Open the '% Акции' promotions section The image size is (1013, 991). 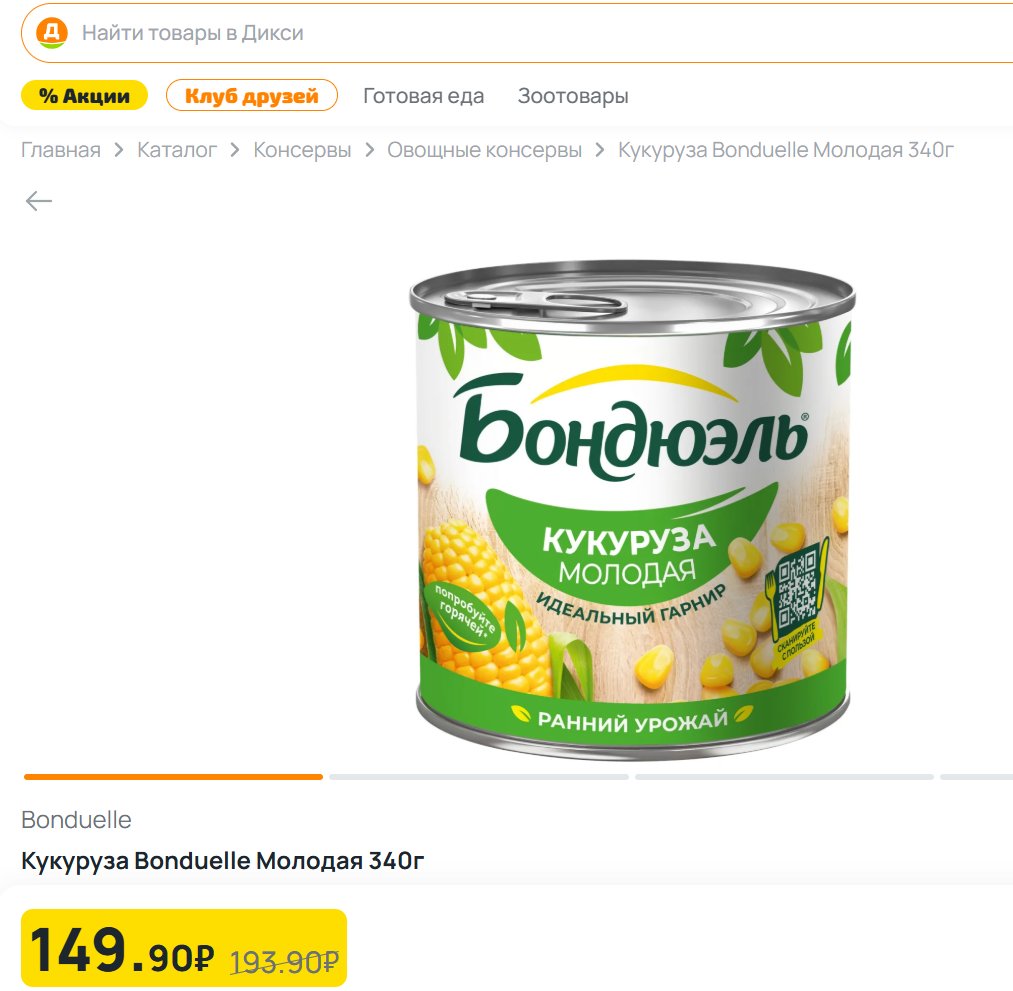click(x=84, y=96)
